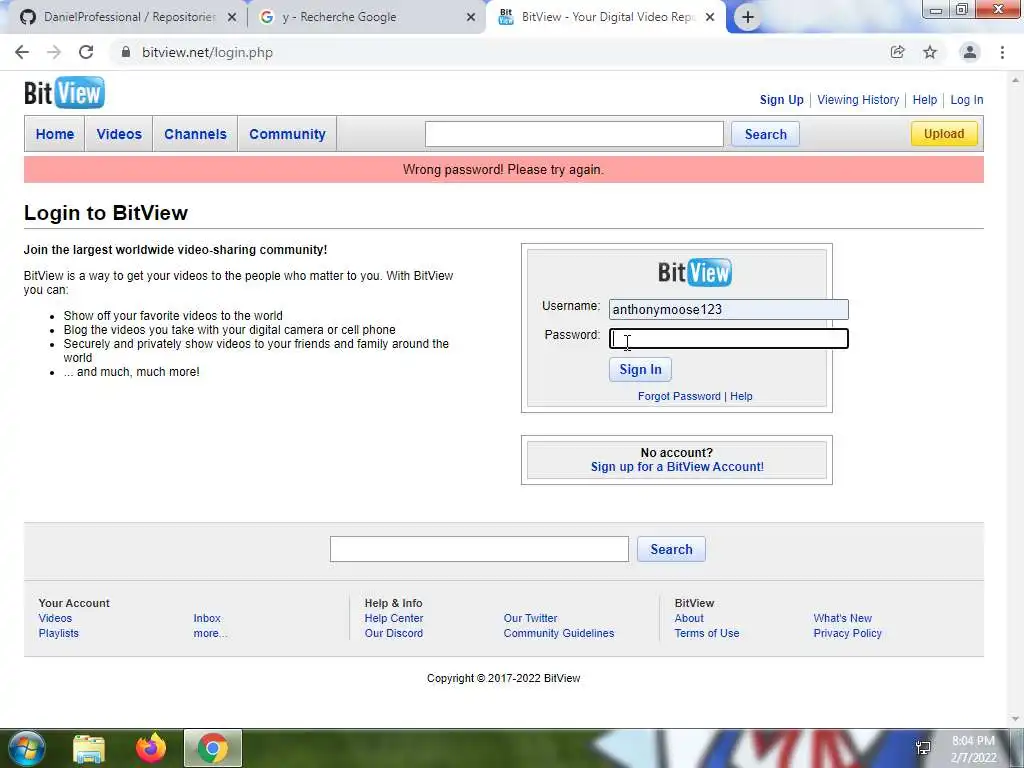Click Help link beside Forgot Password

click(x=741, y=396)
